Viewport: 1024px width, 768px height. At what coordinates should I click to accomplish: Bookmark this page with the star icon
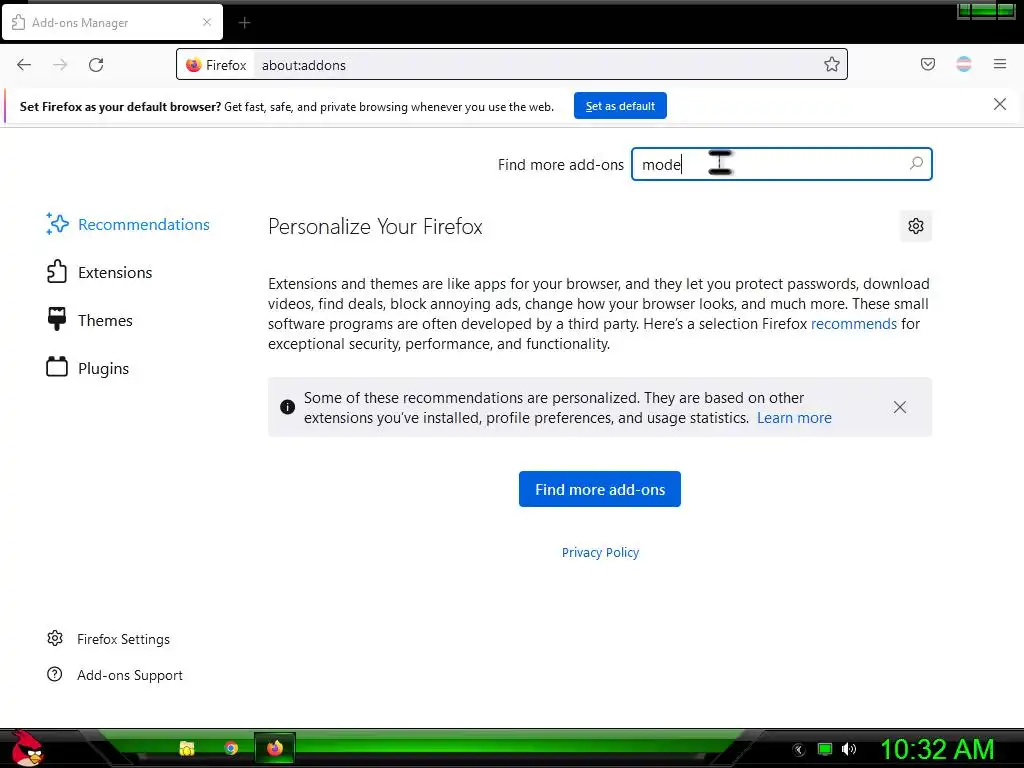coord(831,65)
